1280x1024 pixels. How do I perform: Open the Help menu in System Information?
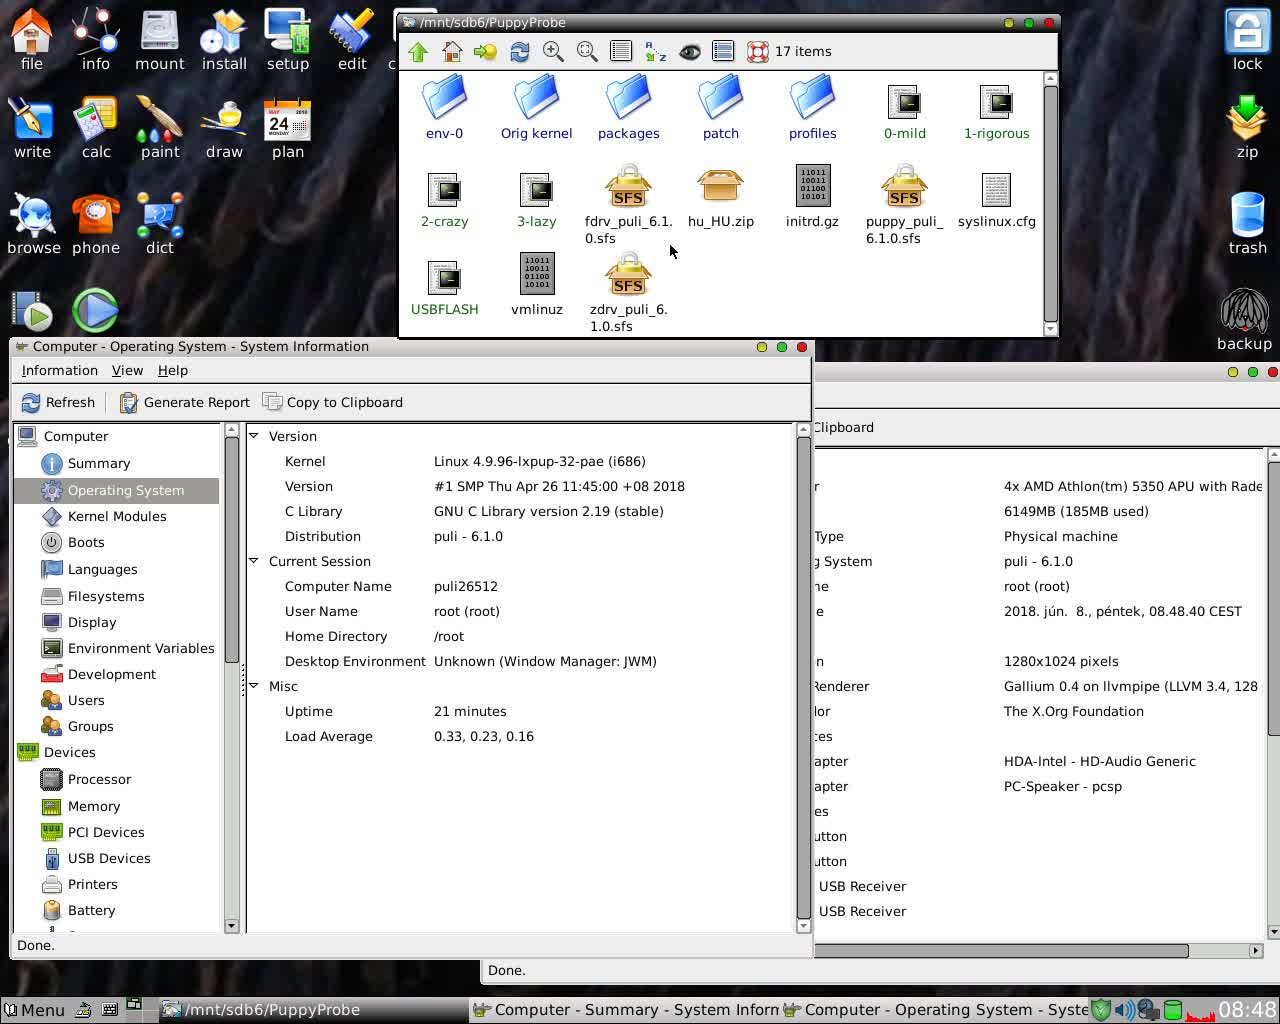coord(173,370)
